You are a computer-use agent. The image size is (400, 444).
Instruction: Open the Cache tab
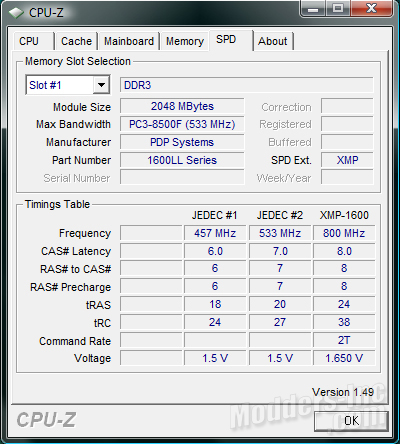click(x=76, y=41)
